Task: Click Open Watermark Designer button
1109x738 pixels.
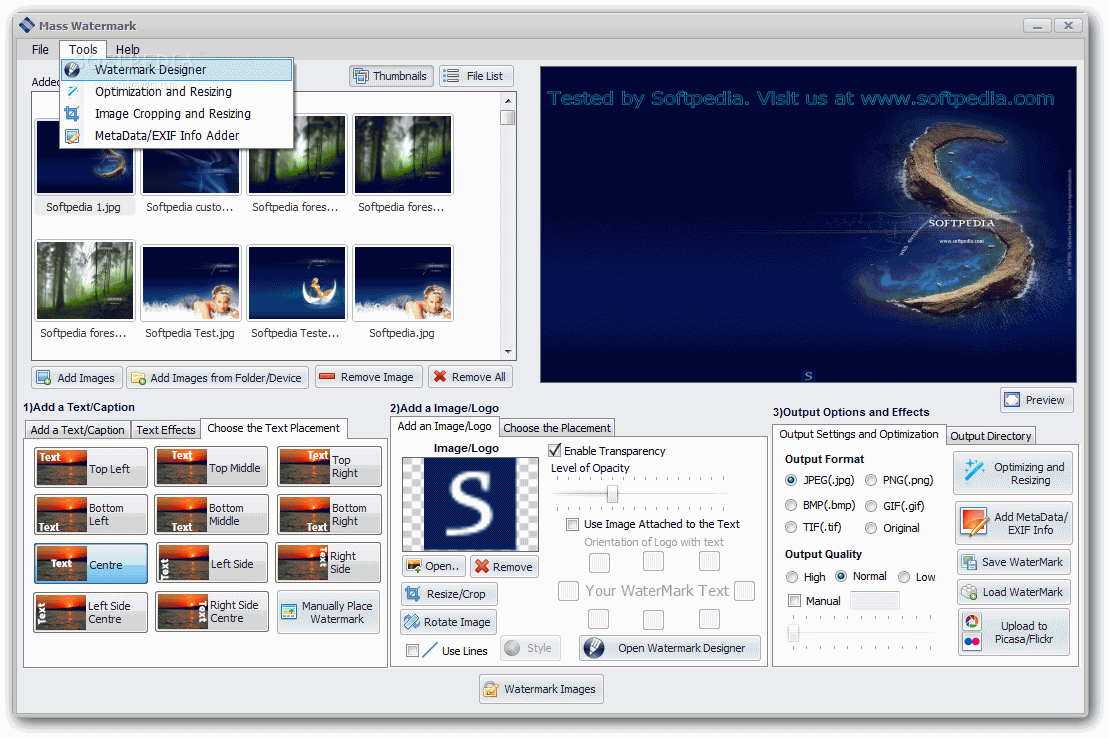Action: click(x=670, y=648)
